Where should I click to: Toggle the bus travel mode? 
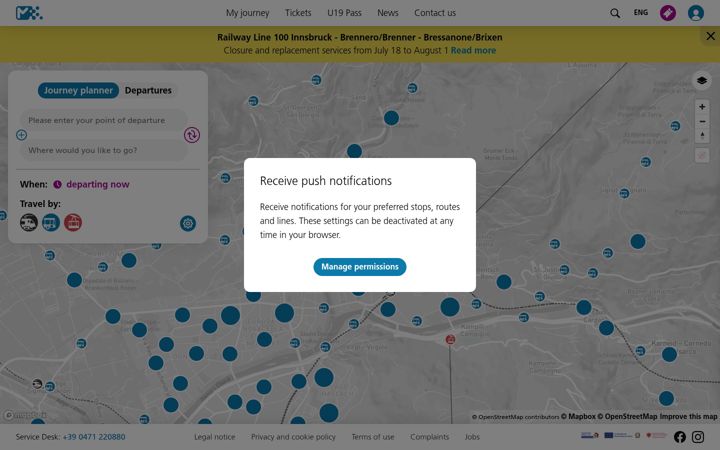click(x=51, y=223)
